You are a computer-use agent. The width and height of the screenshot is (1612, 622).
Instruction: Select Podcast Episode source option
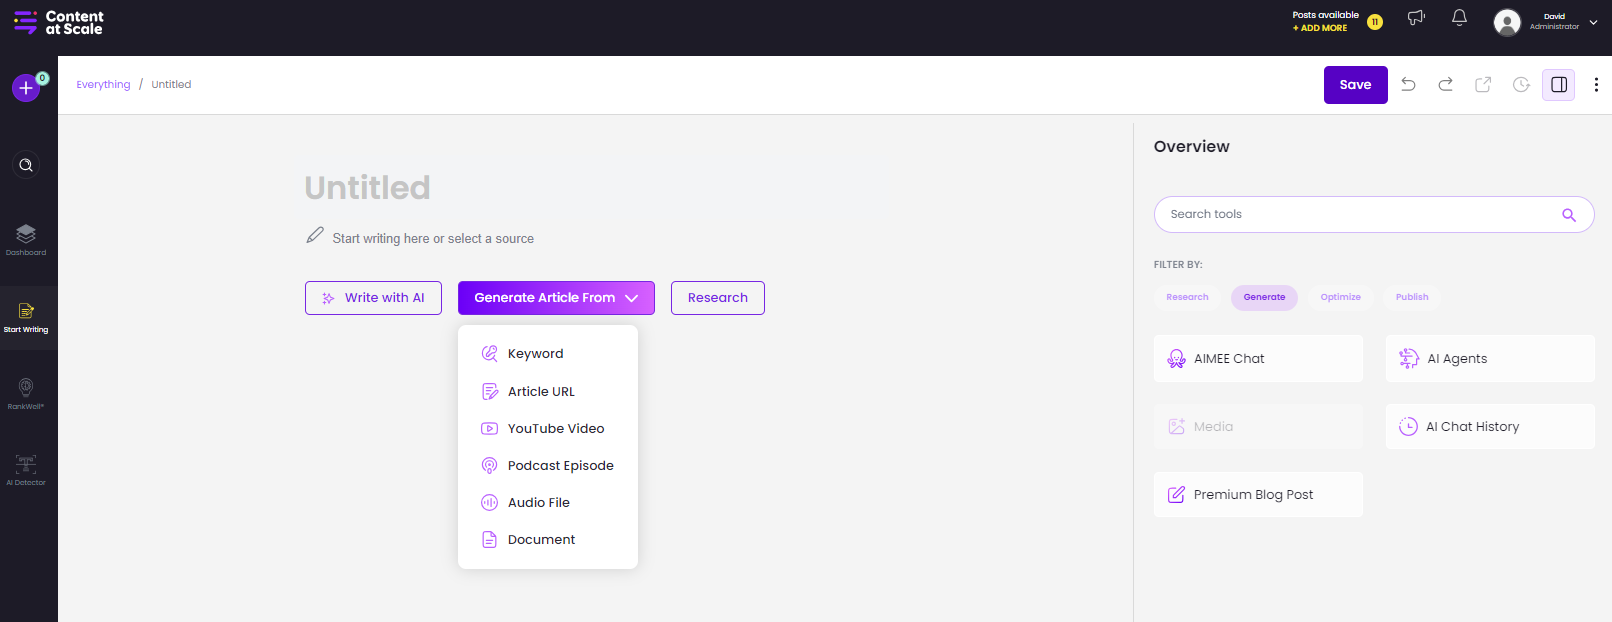[x=548, y=466]
